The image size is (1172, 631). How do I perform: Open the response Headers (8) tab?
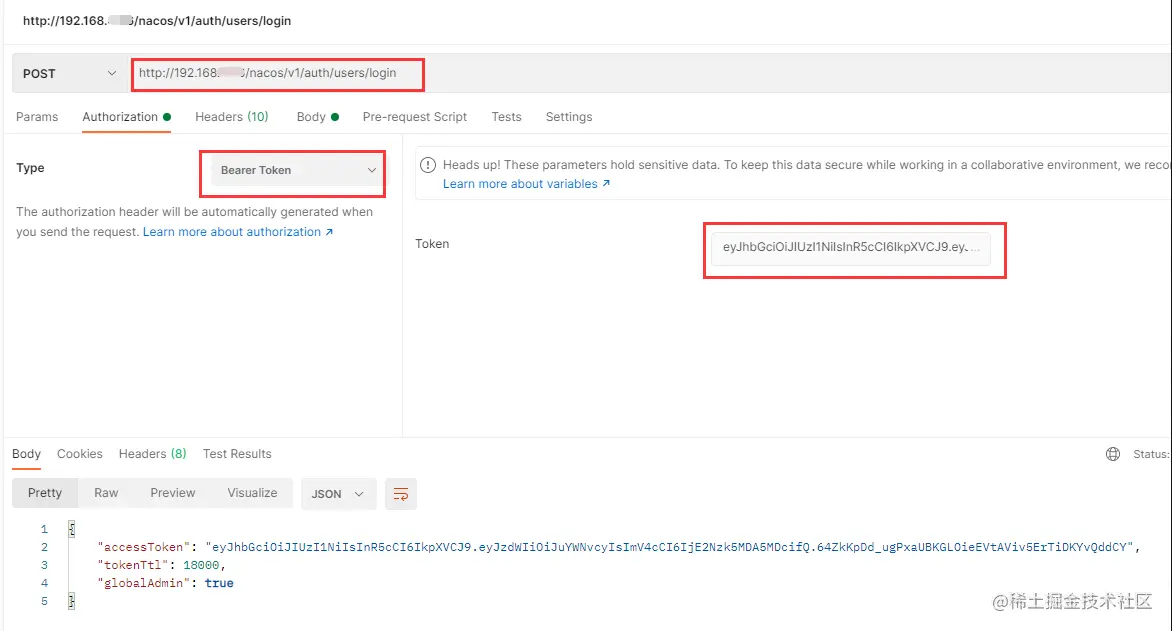[152, 454]
